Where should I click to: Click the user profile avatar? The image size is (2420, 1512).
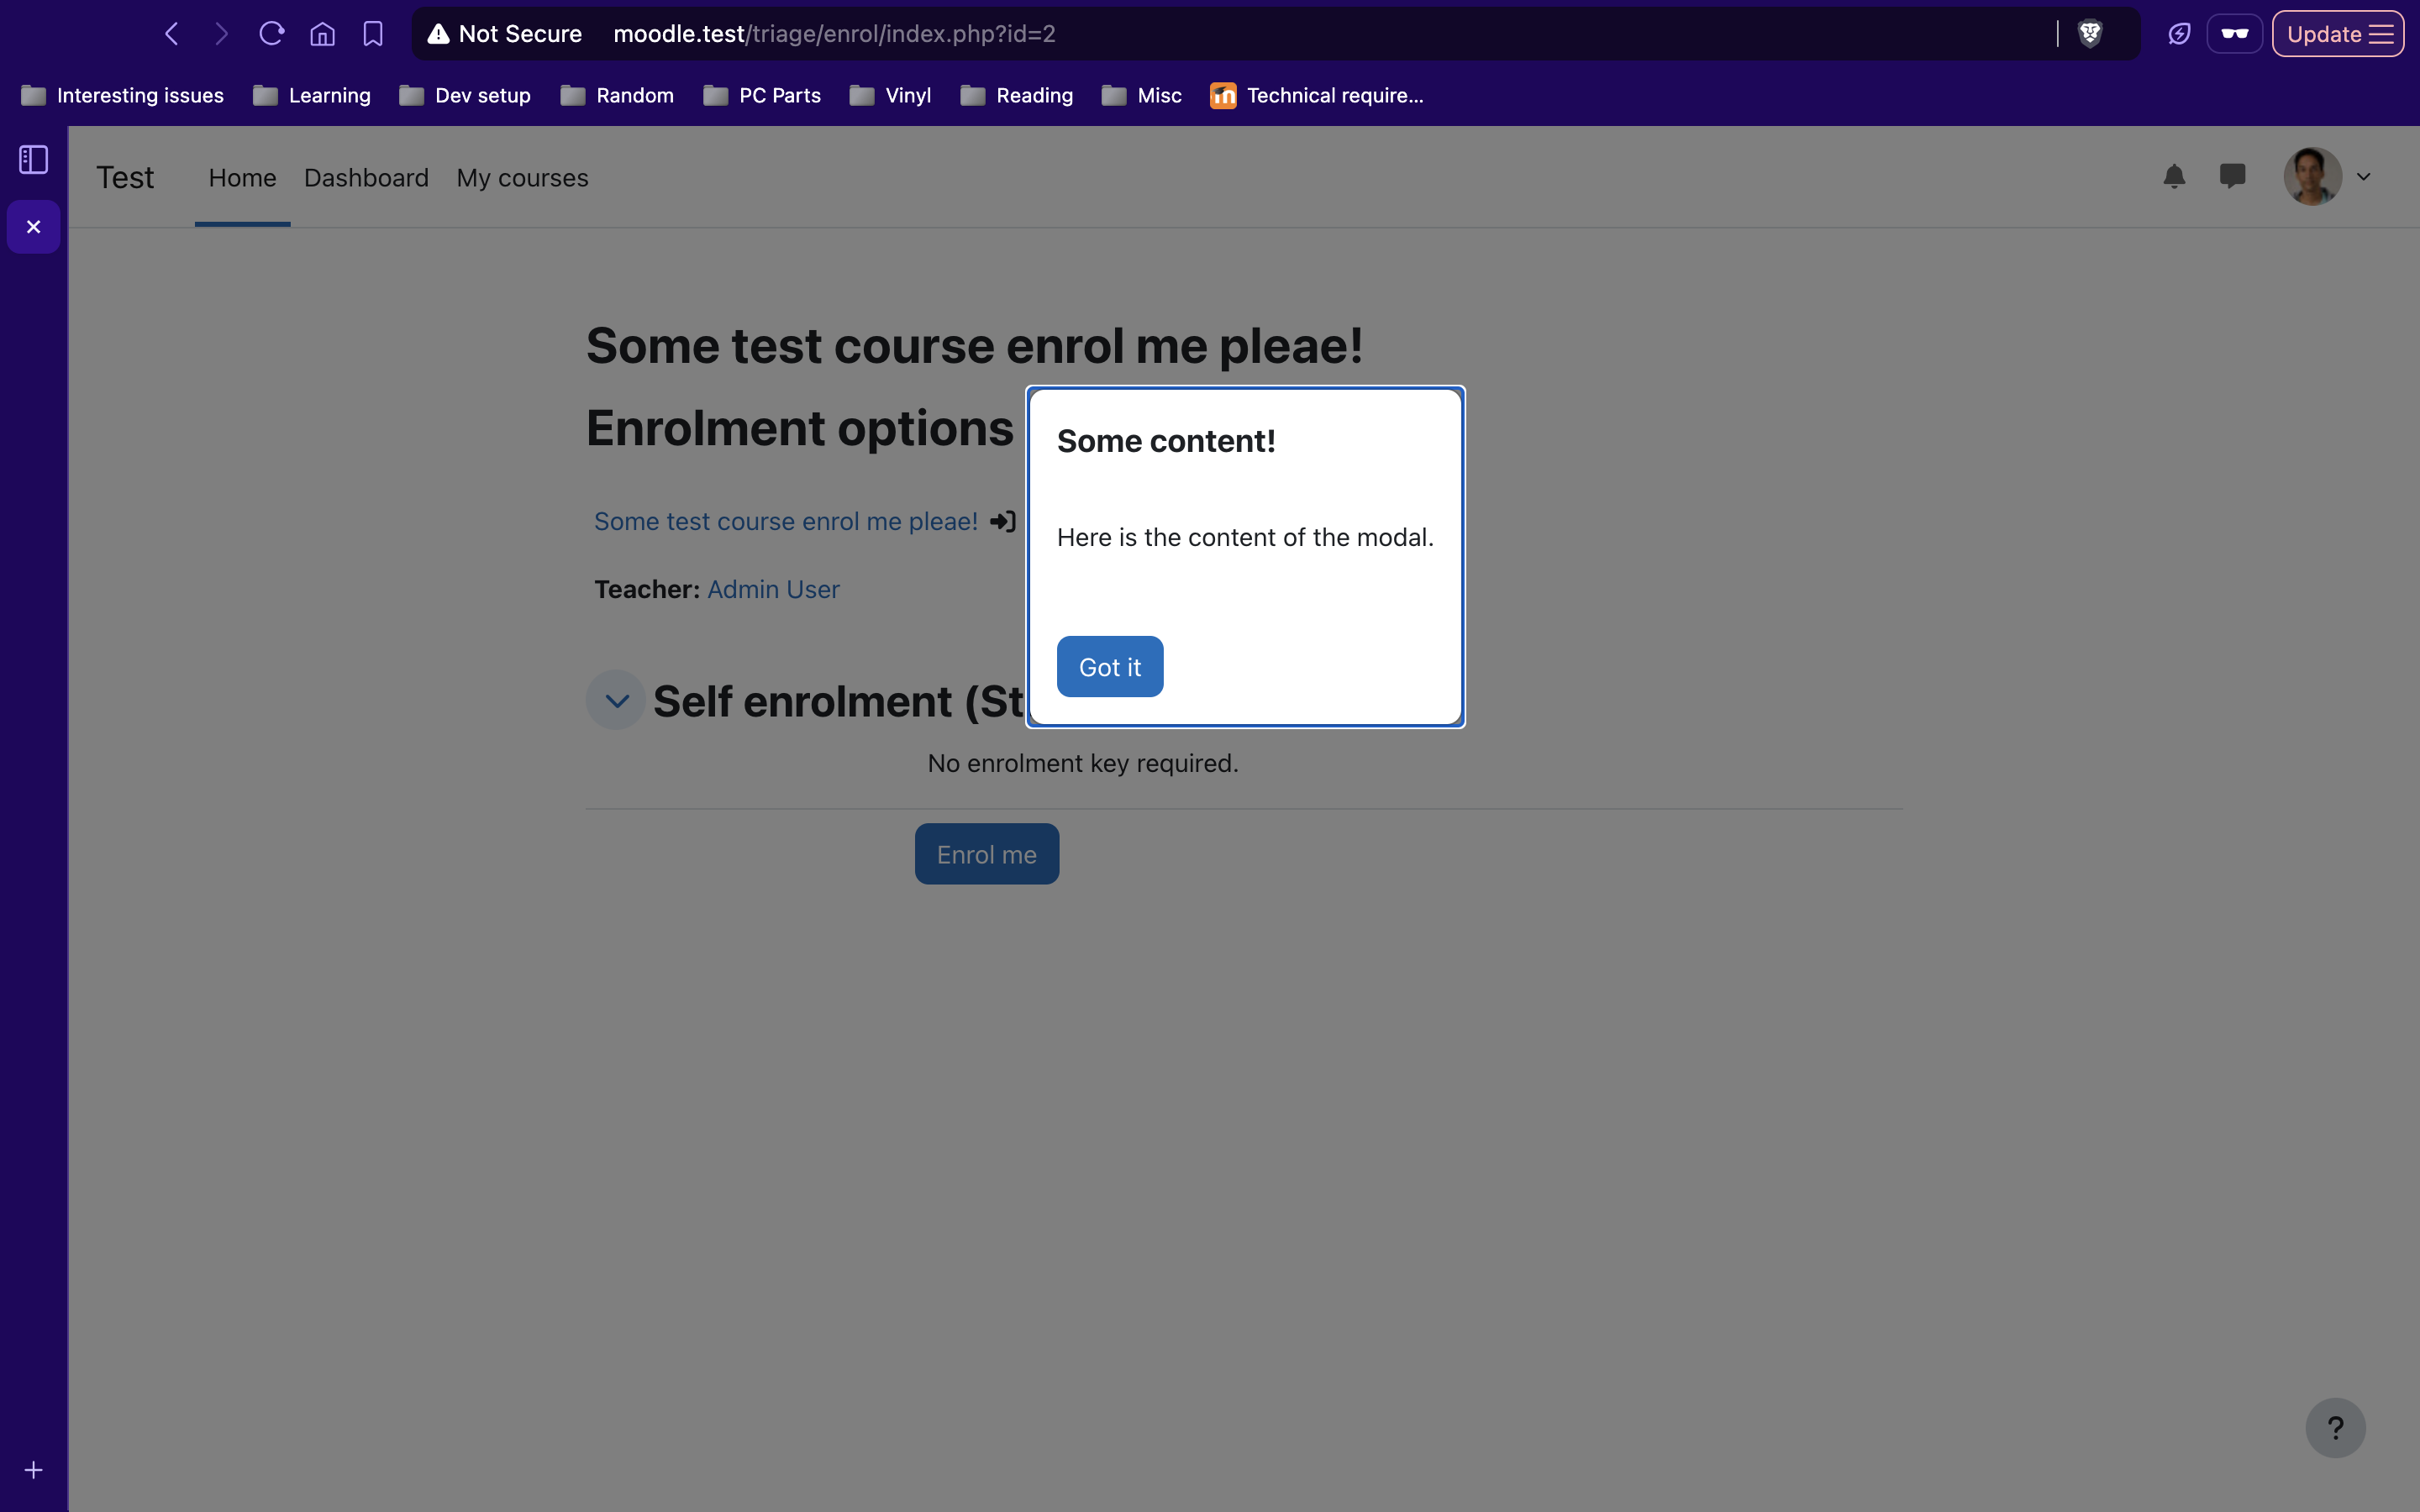[2312, 176]
